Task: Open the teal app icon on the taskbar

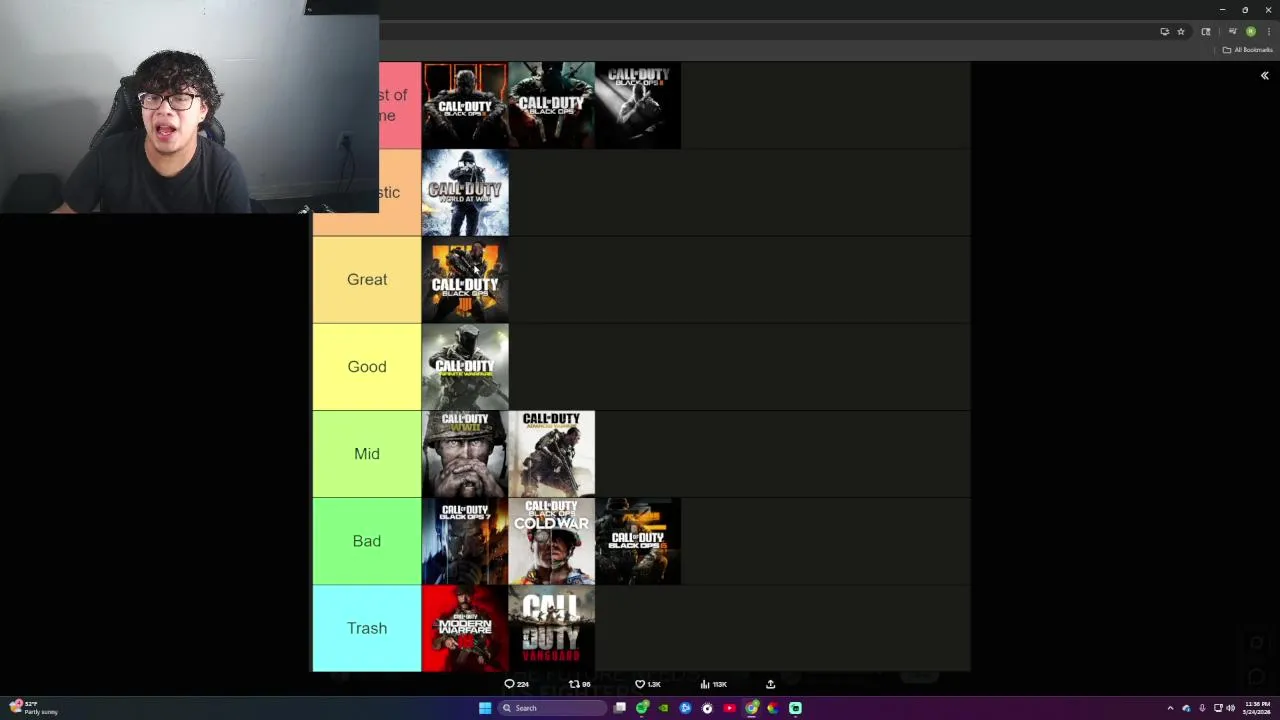Action: click(x=795, y=708)
